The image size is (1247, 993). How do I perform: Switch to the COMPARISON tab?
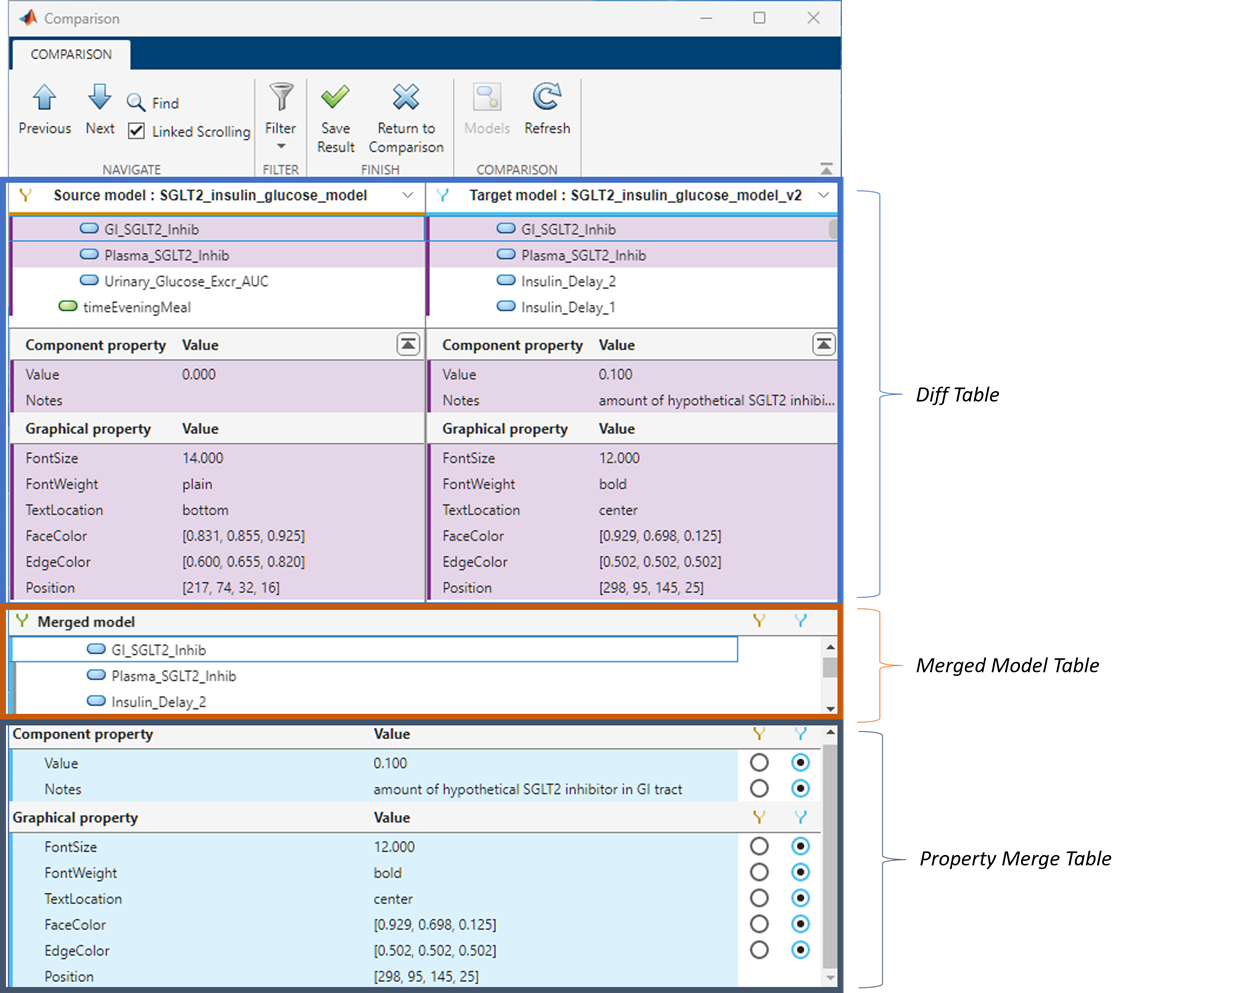coord(71,54)
